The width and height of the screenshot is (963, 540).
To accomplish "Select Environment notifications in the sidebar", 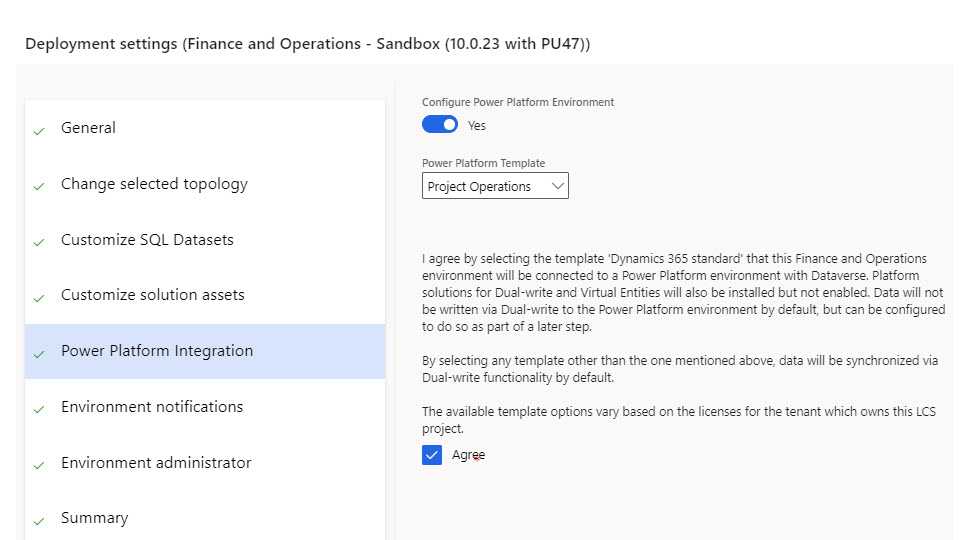I will coord(151,407).
